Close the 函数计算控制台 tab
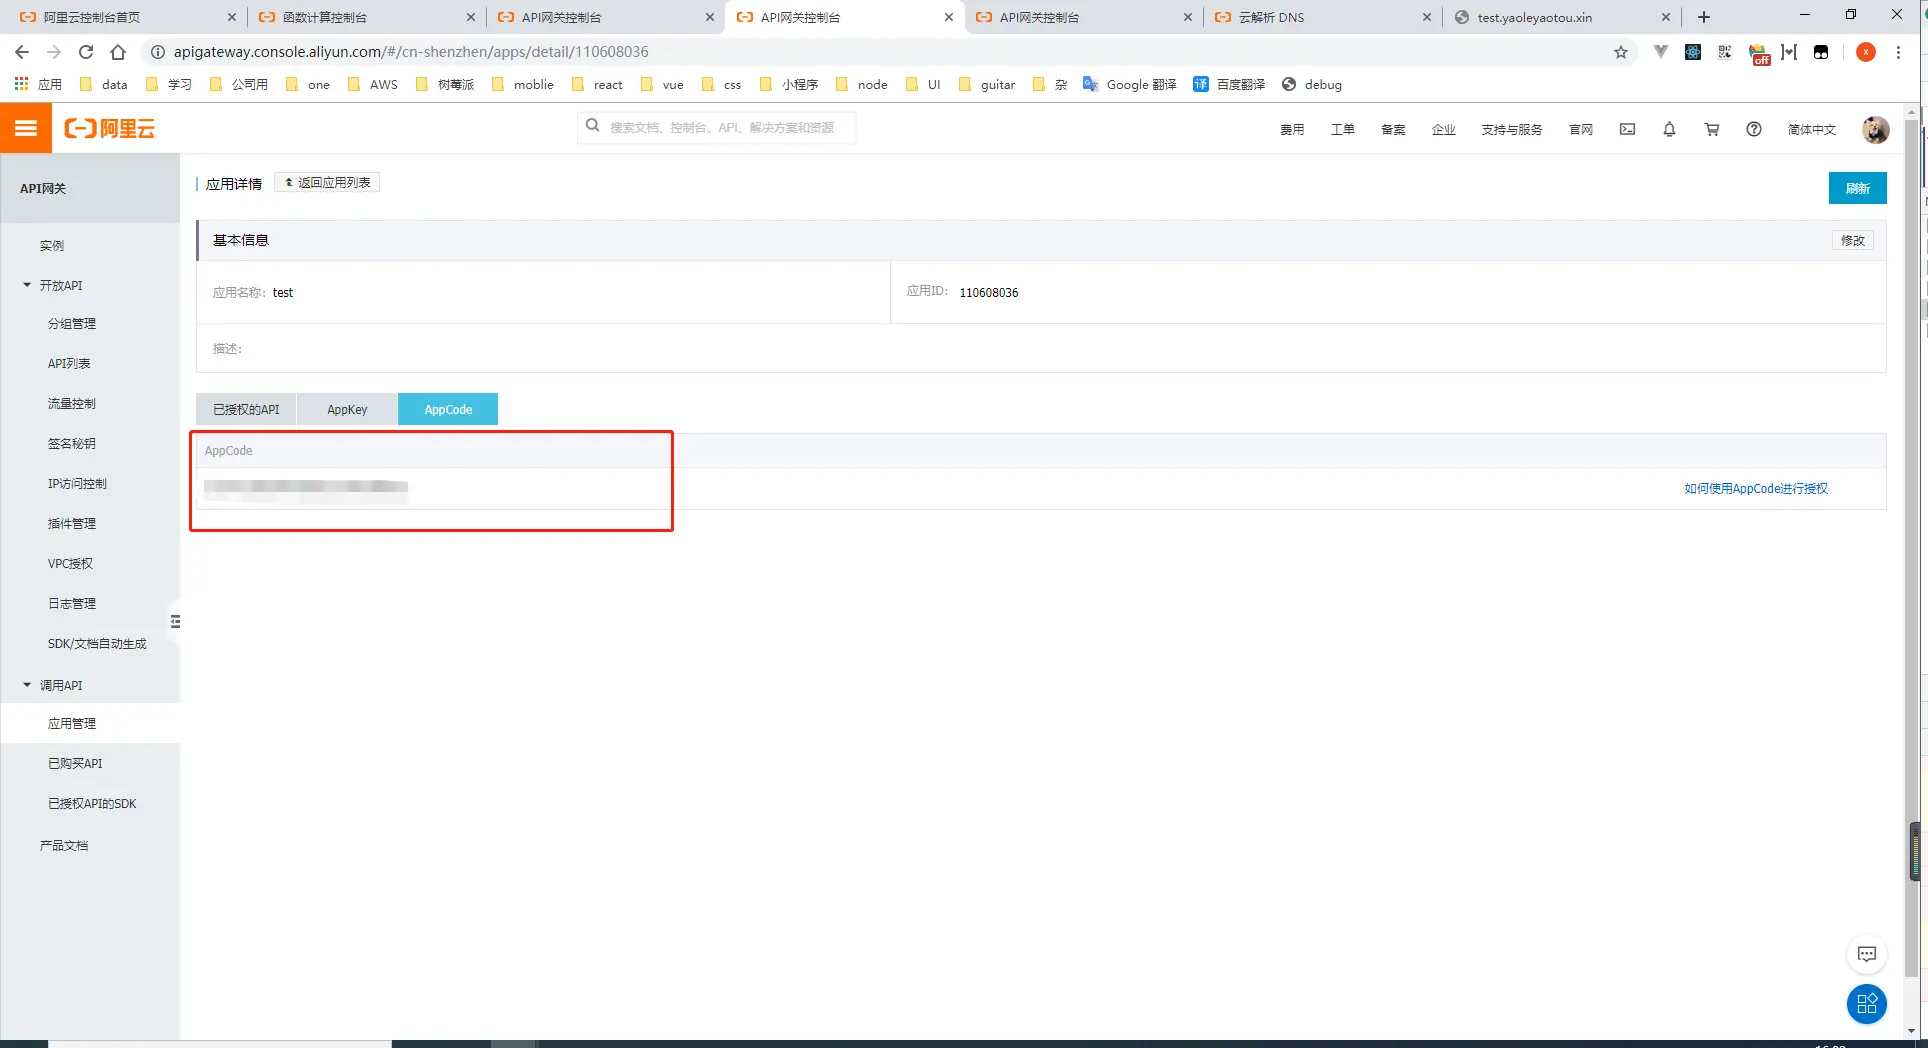 pos(471,17)
